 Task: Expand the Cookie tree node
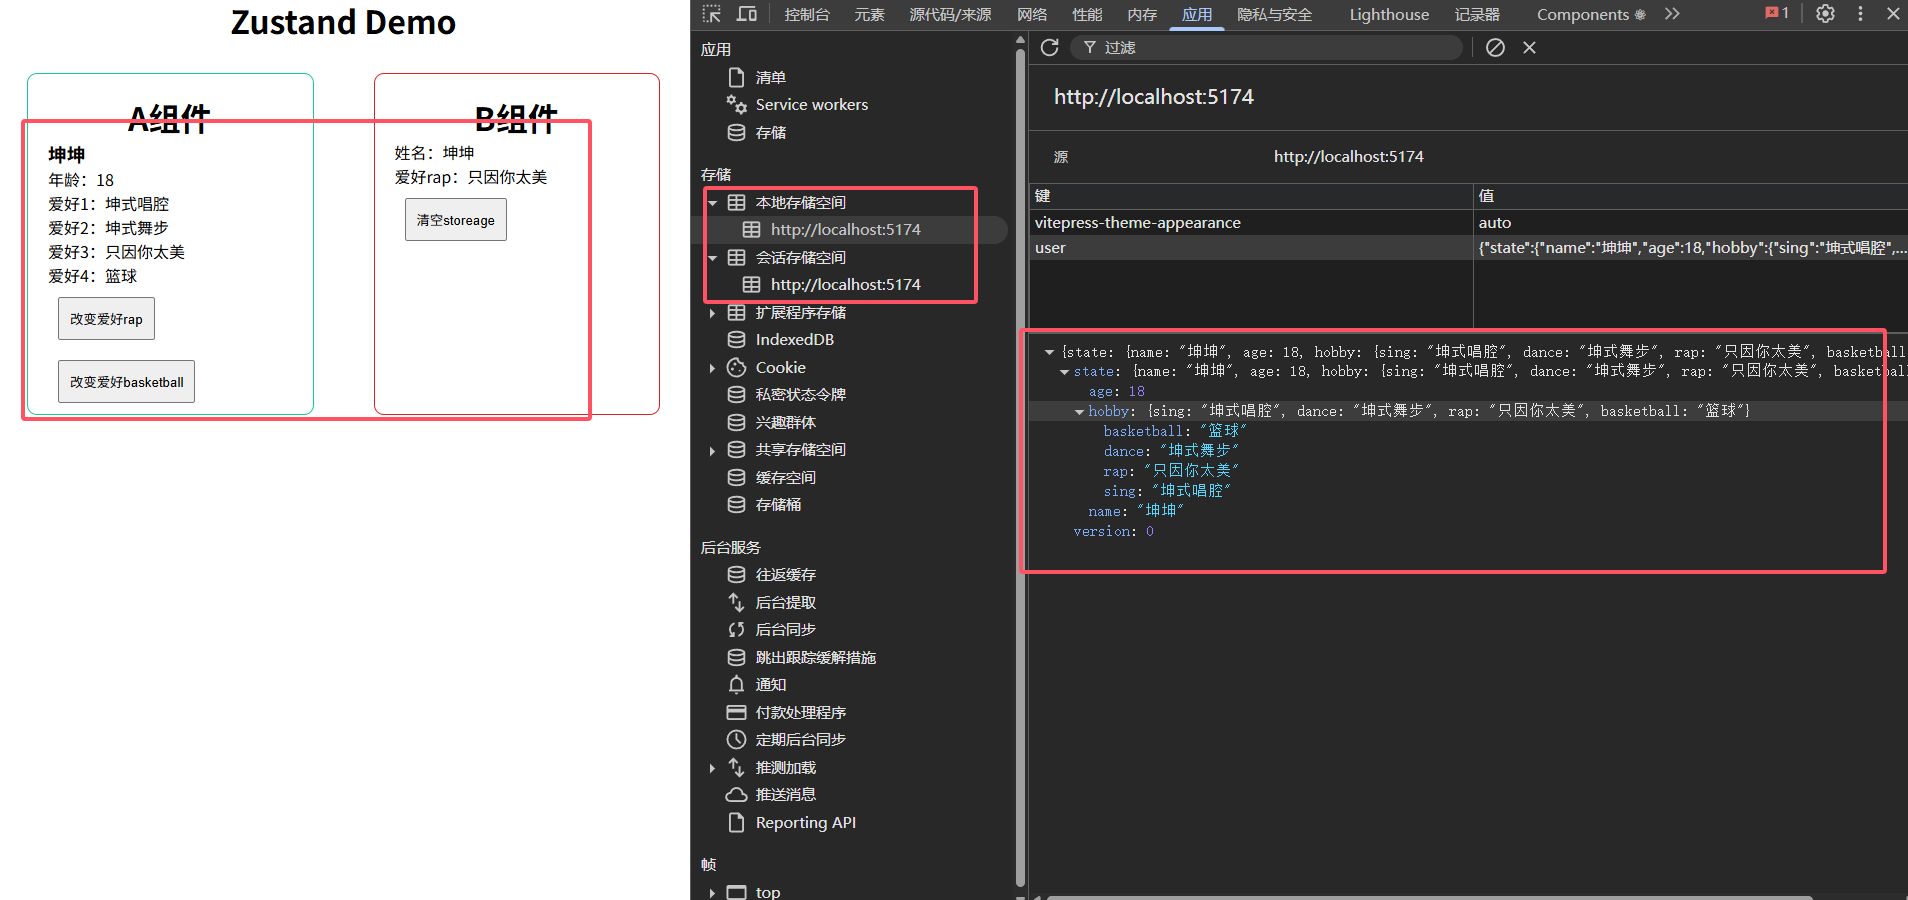712,368
